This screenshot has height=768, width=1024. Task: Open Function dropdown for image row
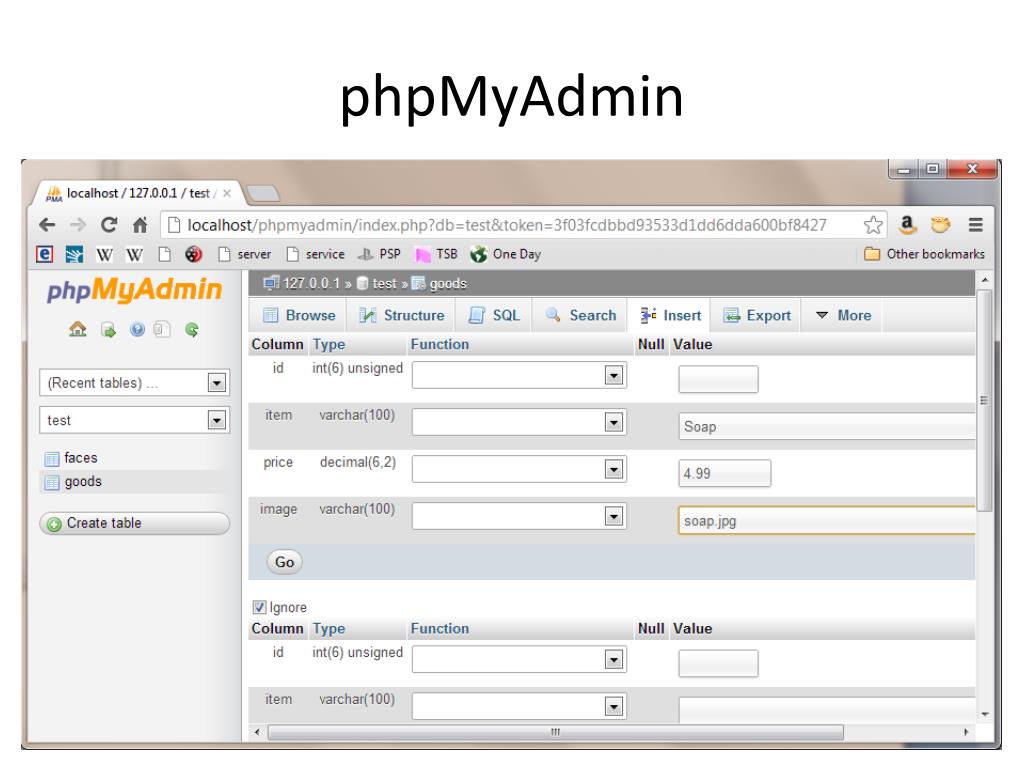pos(519,517)
